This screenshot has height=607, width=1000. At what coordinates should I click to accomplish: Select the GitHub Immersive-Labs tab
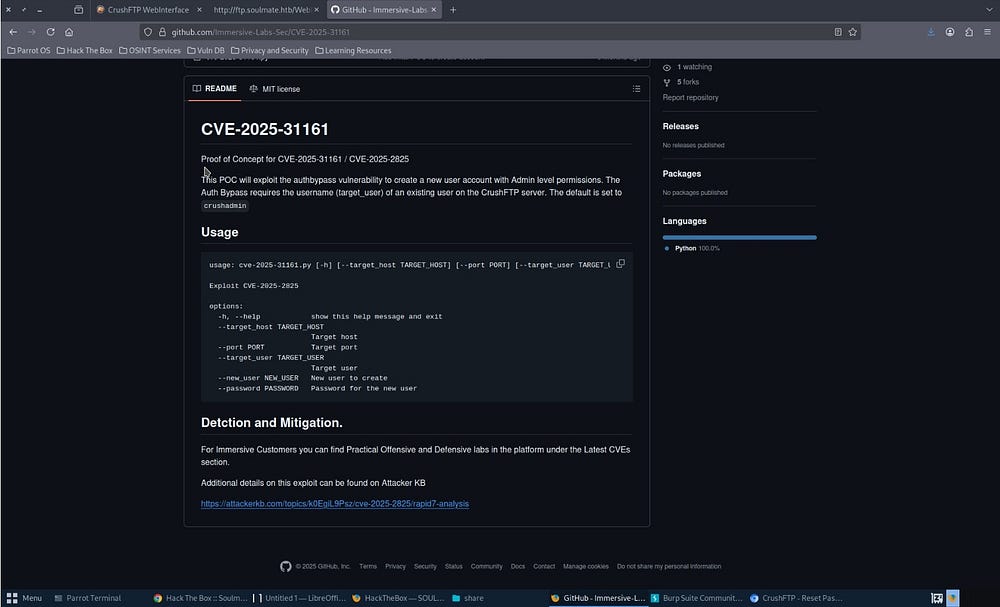[x=384, y=10]
